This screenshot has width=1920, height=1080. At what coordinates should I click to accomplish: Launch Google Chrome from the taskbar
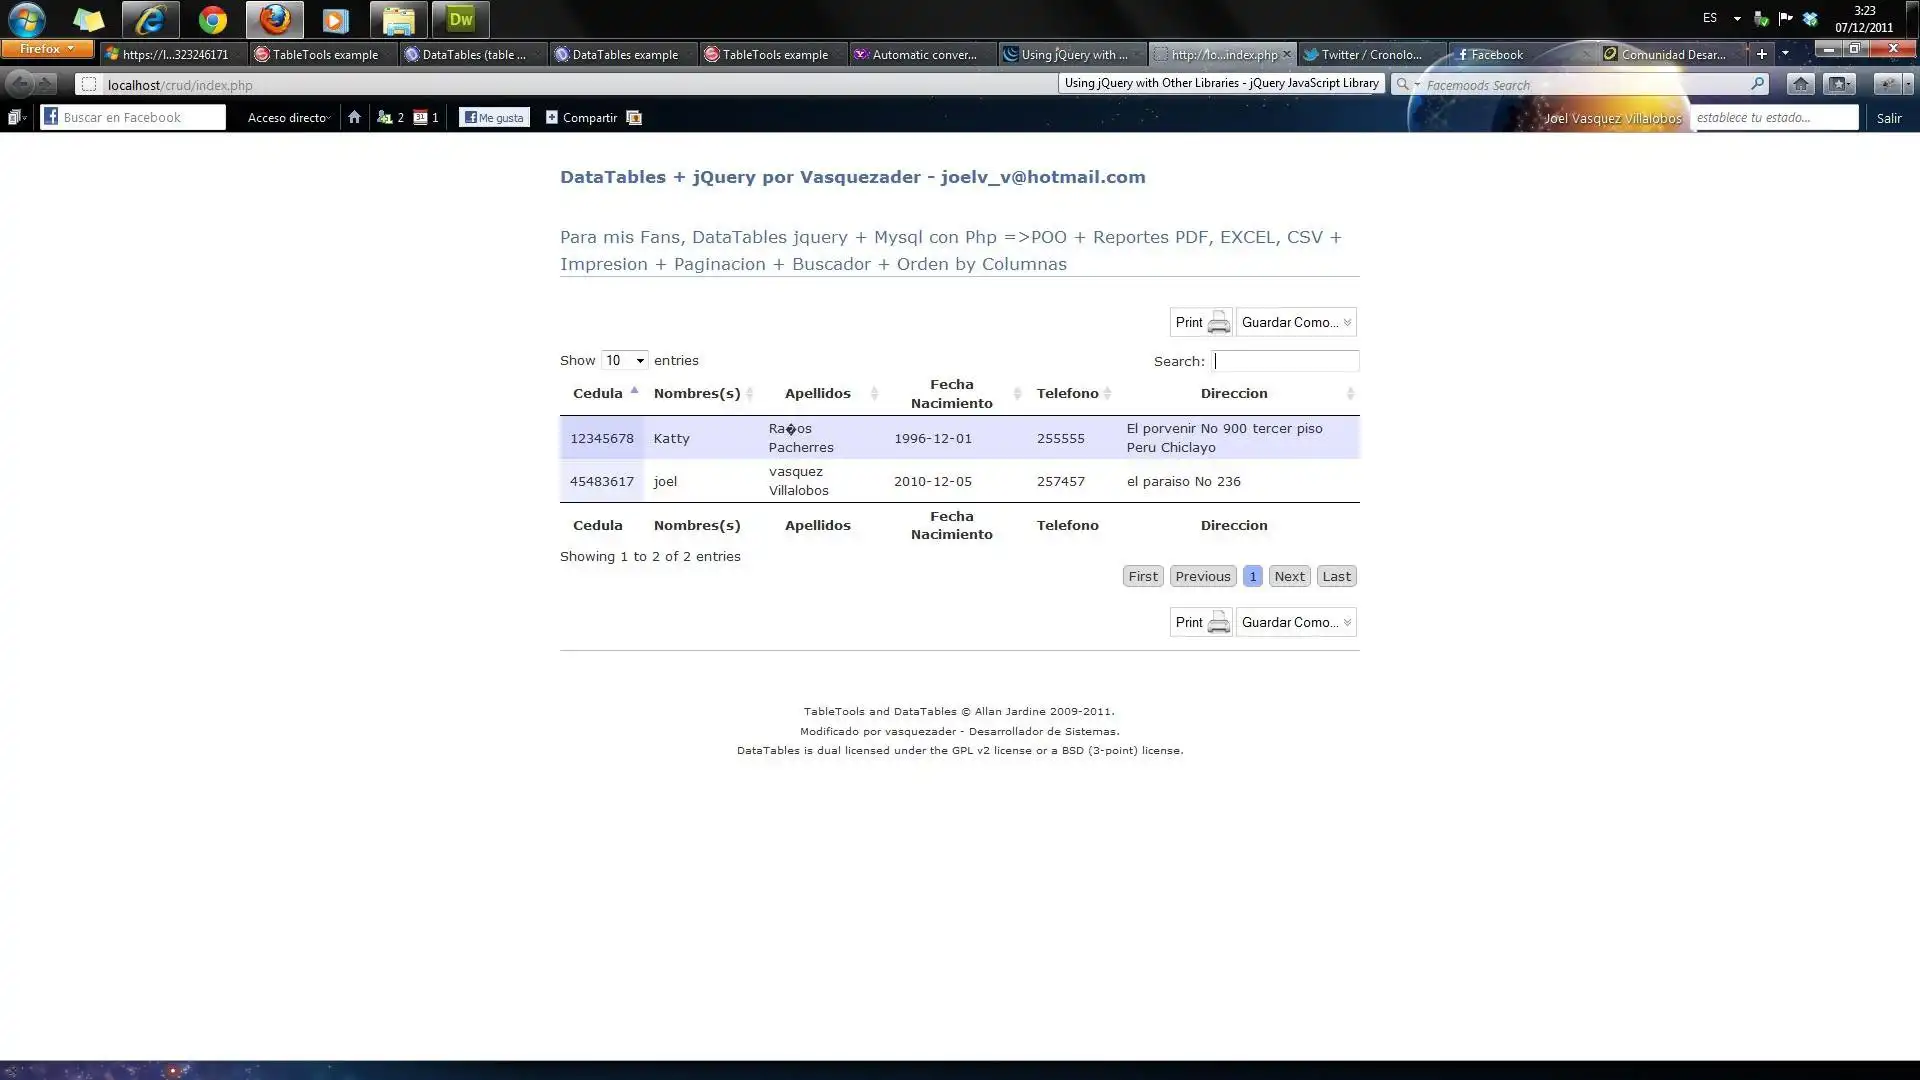pos(212,20)
